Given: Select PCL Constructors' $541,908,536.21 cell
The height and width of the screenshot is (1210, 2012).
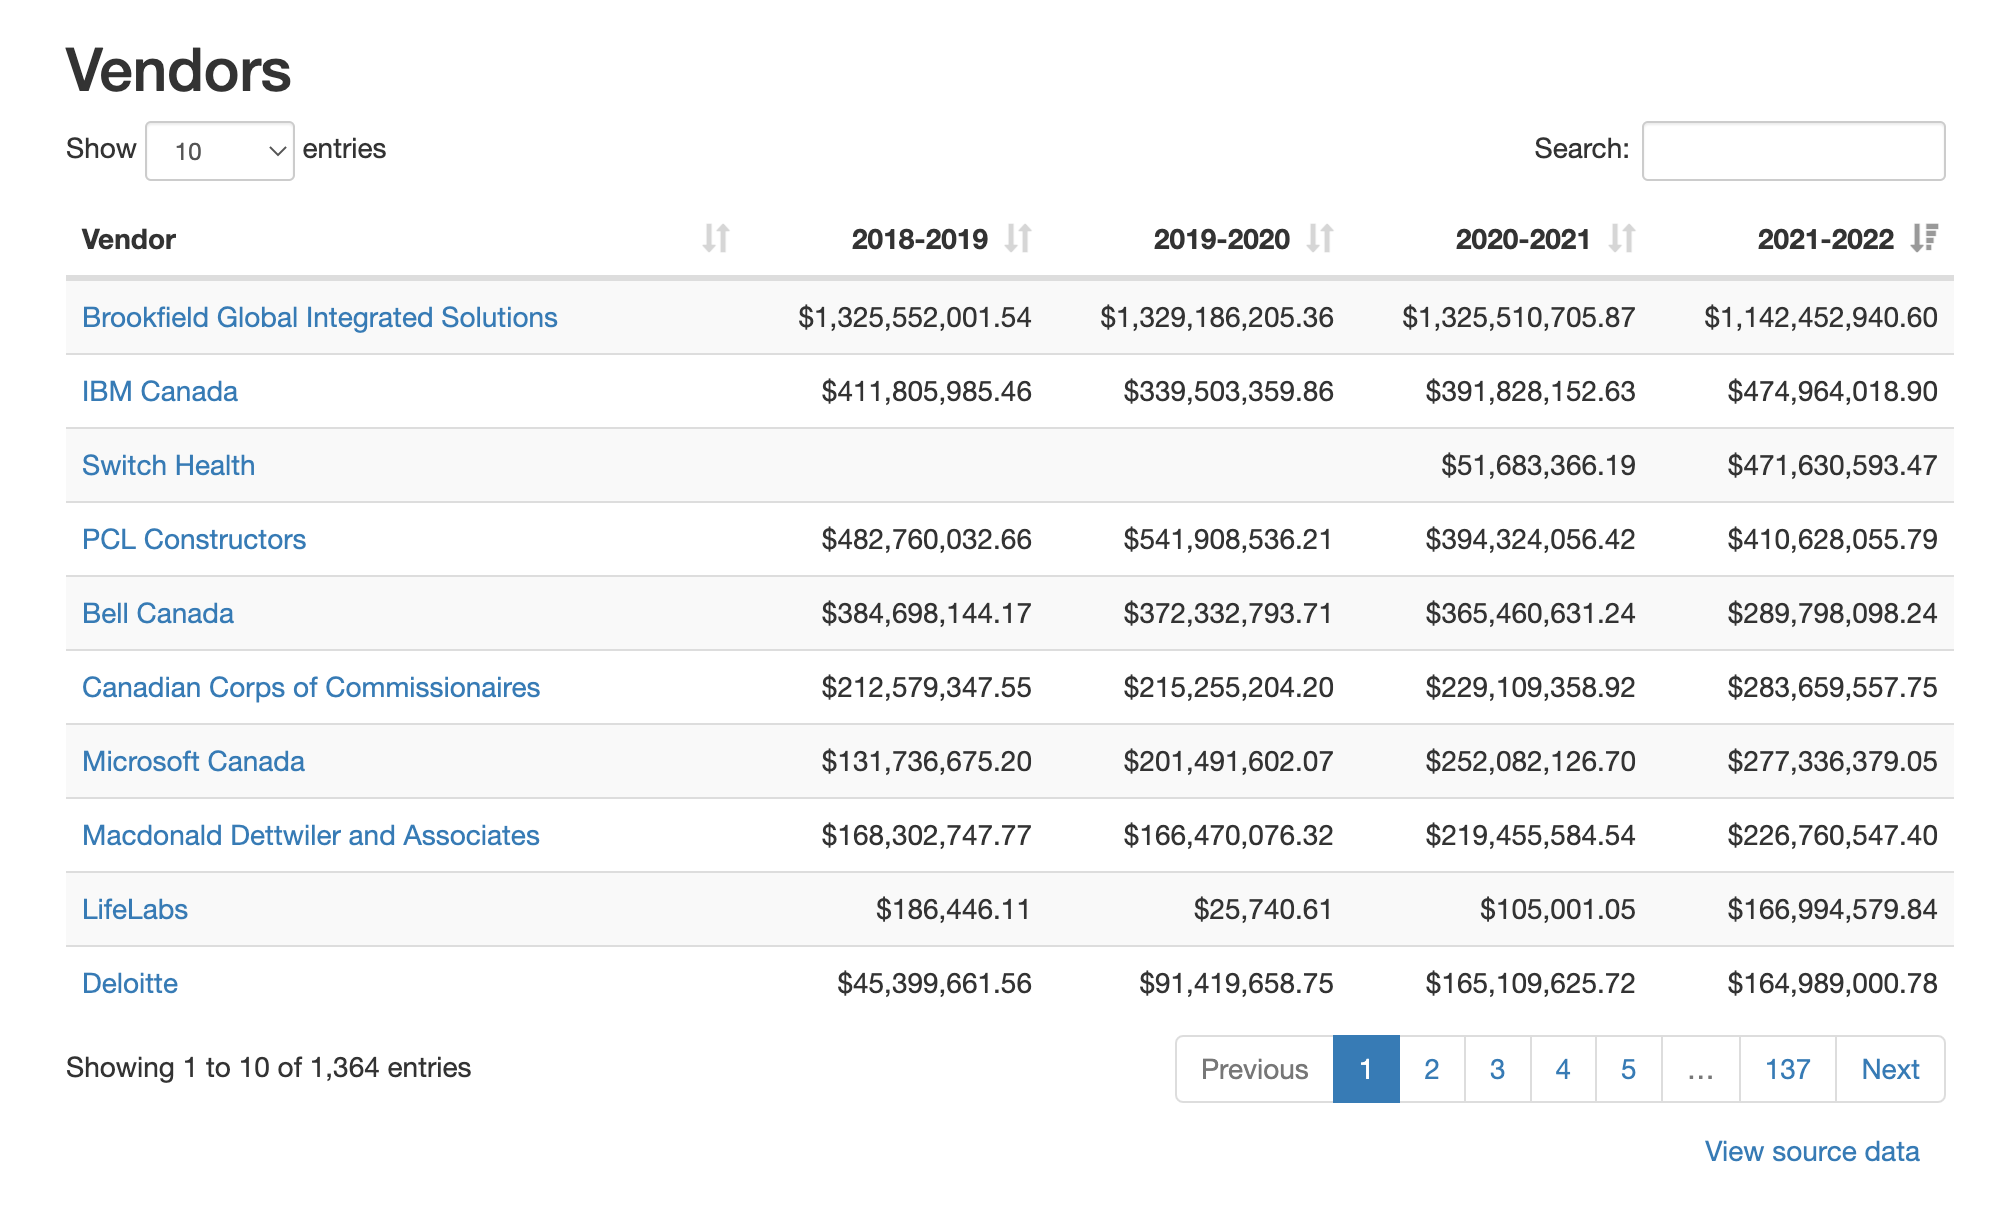Looking at the screenshot, I should click(x=1228, y=539).
